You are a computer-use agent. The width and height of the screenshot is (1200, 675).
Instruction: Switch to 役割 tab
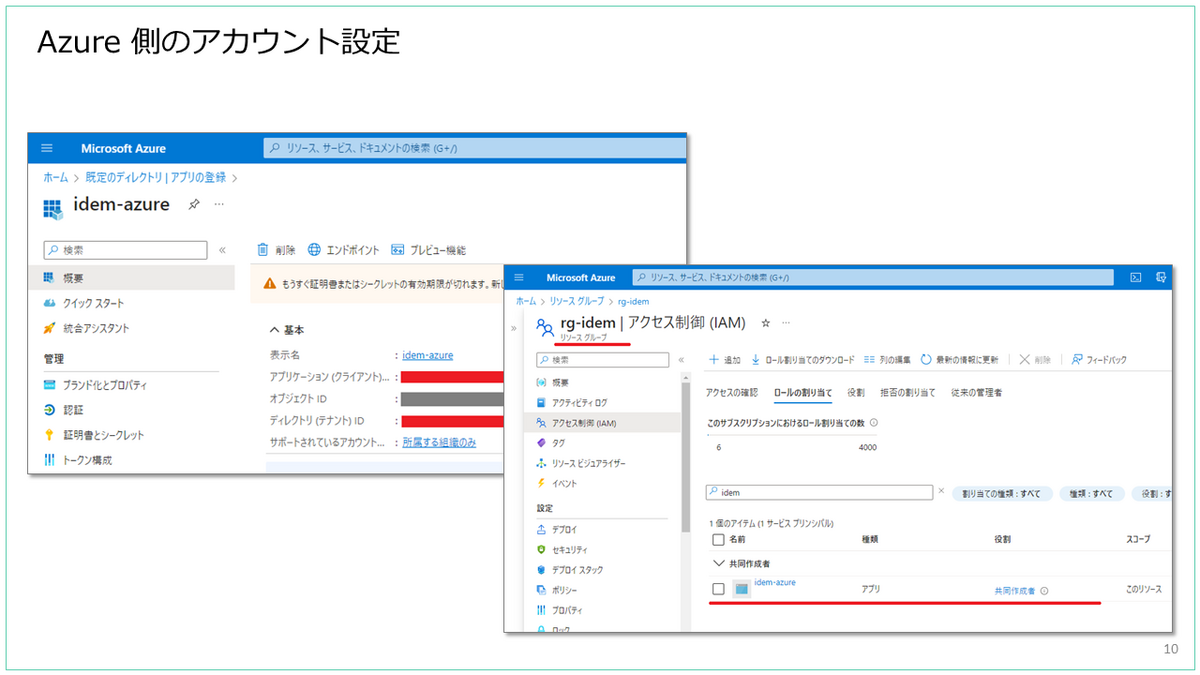pyautogui.click(x=856, y=392)
